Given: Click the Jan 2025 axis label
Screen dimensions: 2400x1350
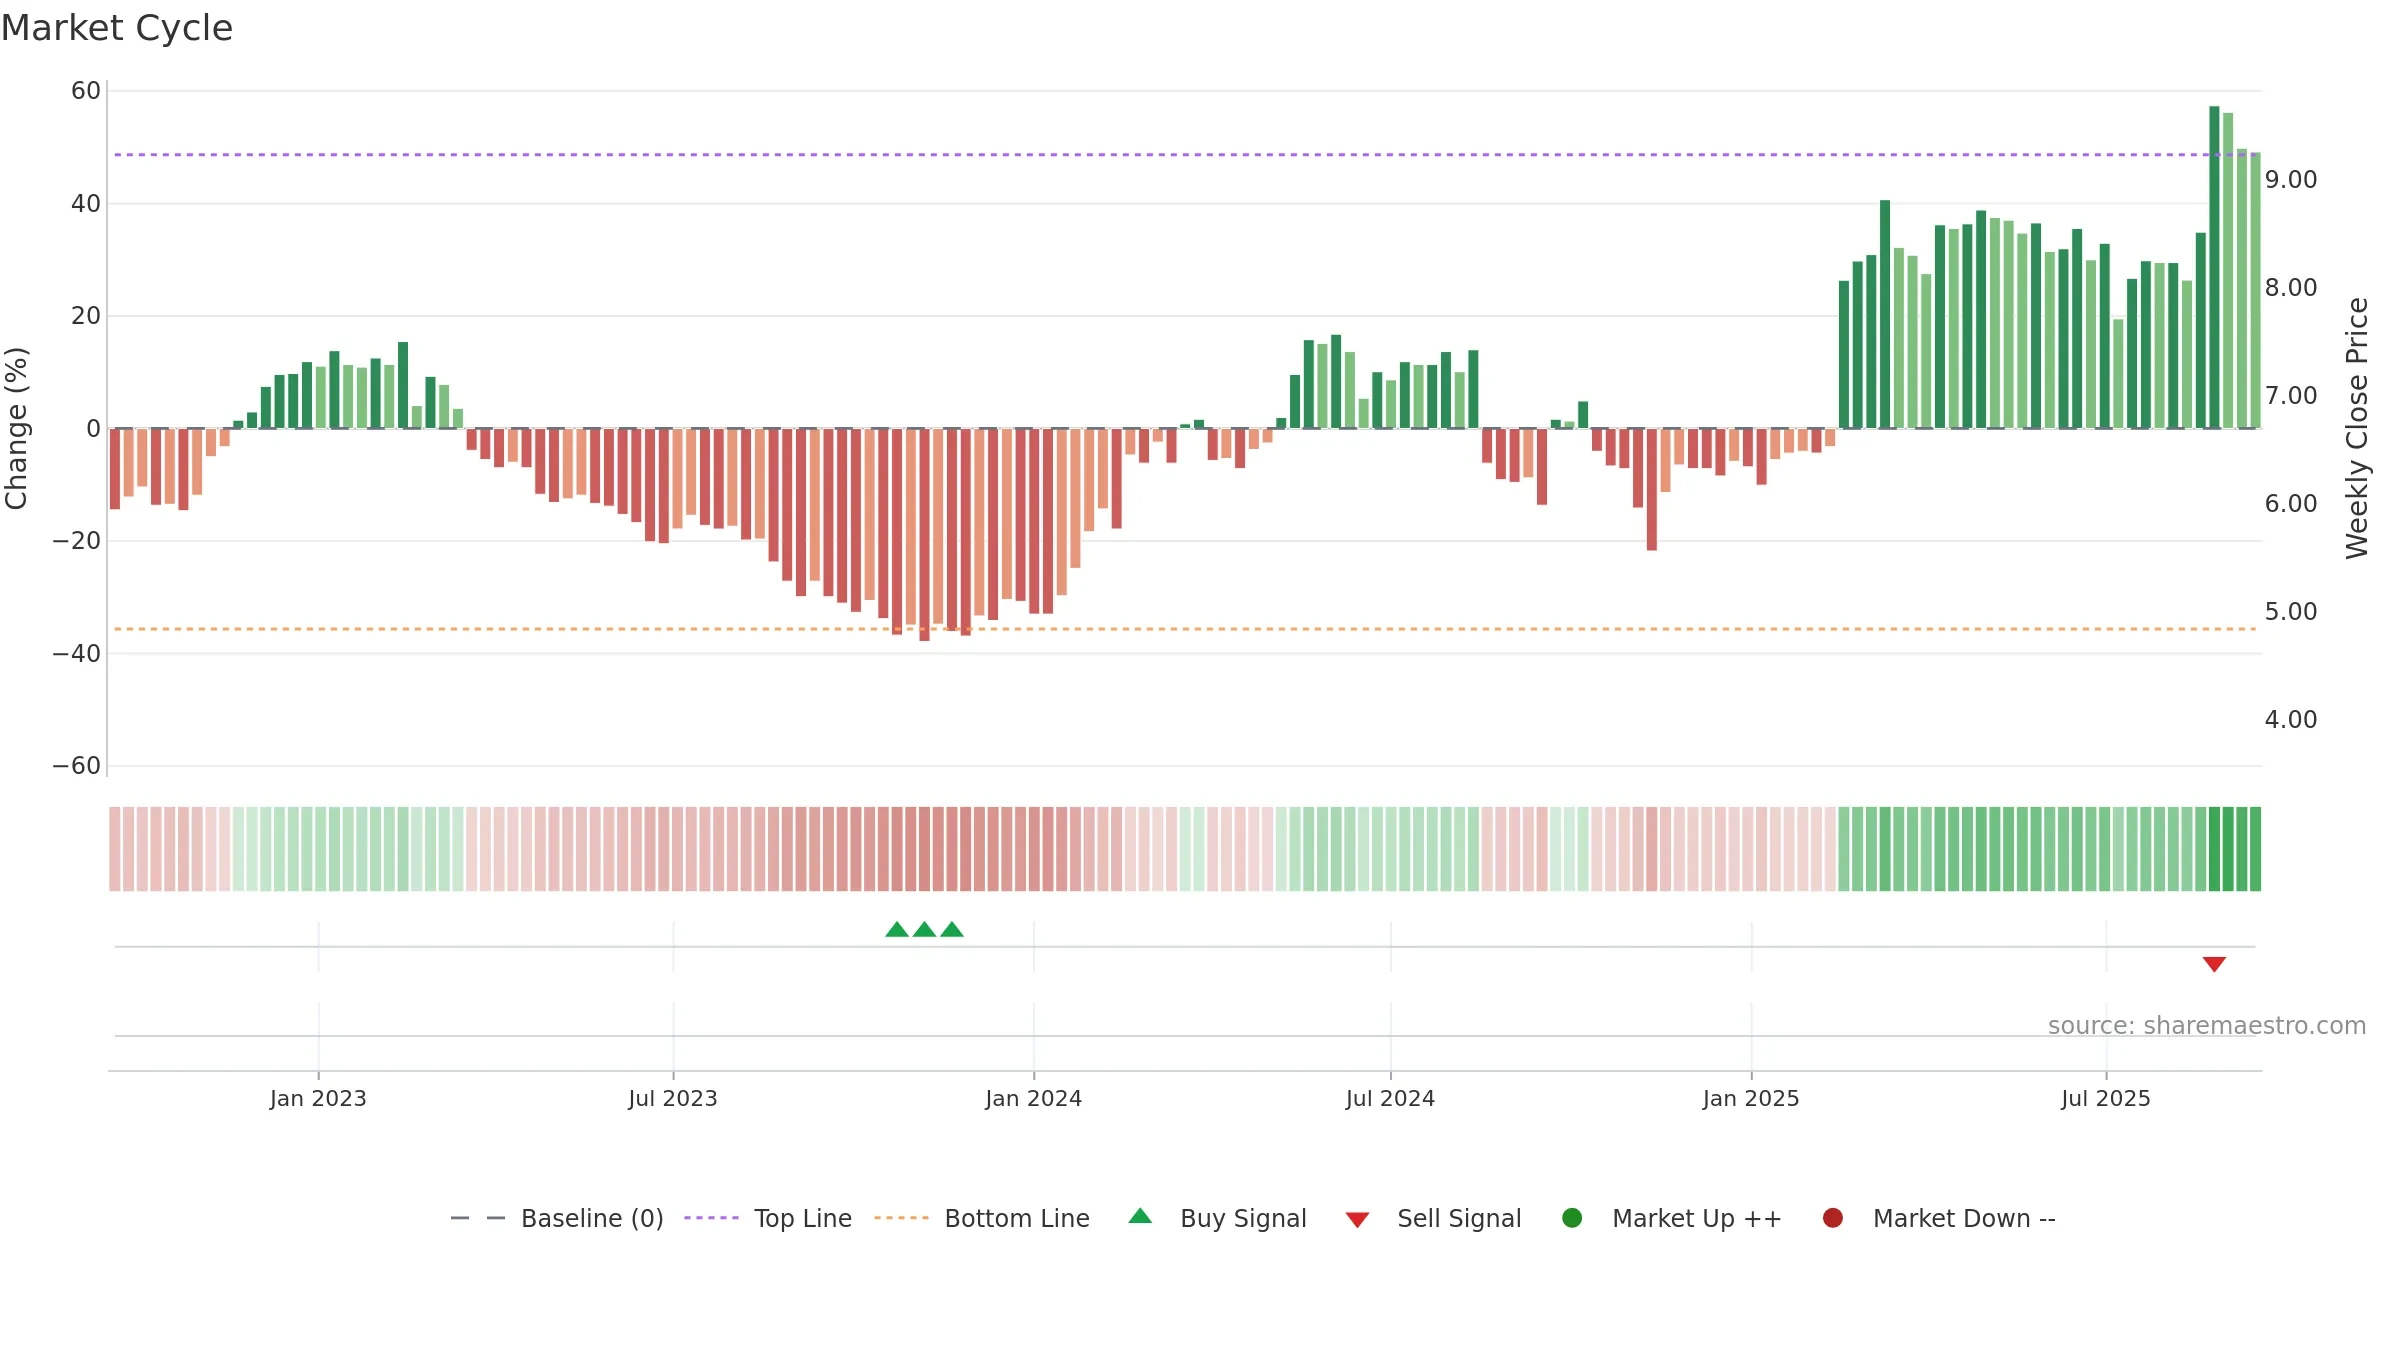Looking at the screenshot, I should [1751, 1099].
